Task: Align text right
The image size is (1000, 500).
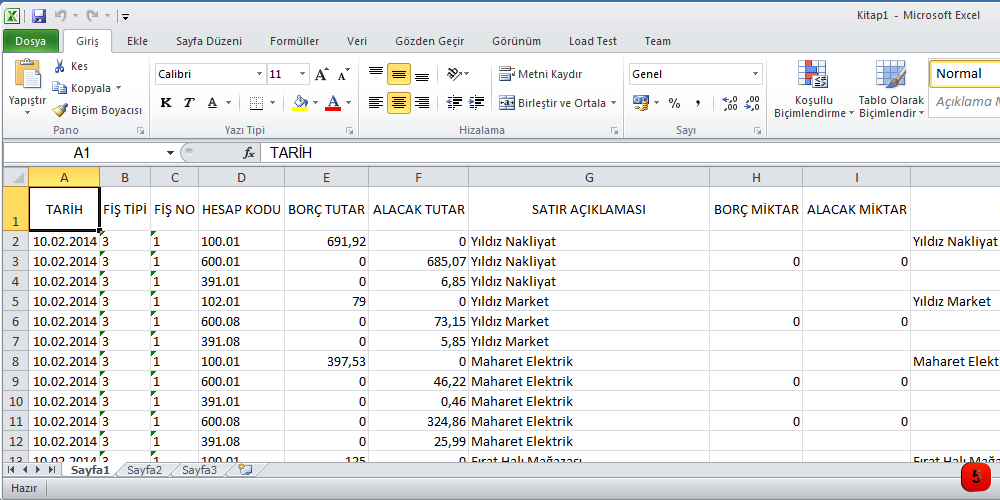Action: coord(422,102)
